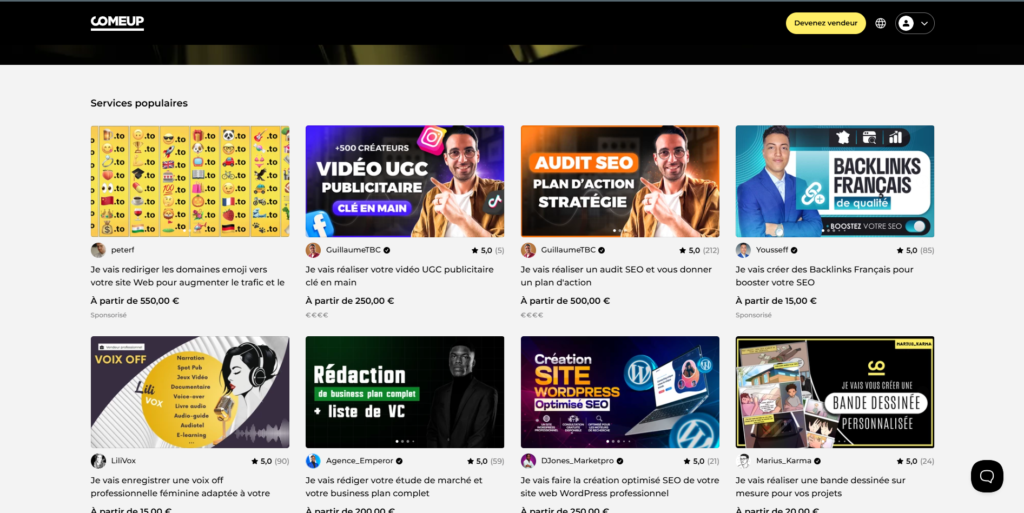
Task: Click the verified badge next to Agence_Emperor
Action: (399, 461)
